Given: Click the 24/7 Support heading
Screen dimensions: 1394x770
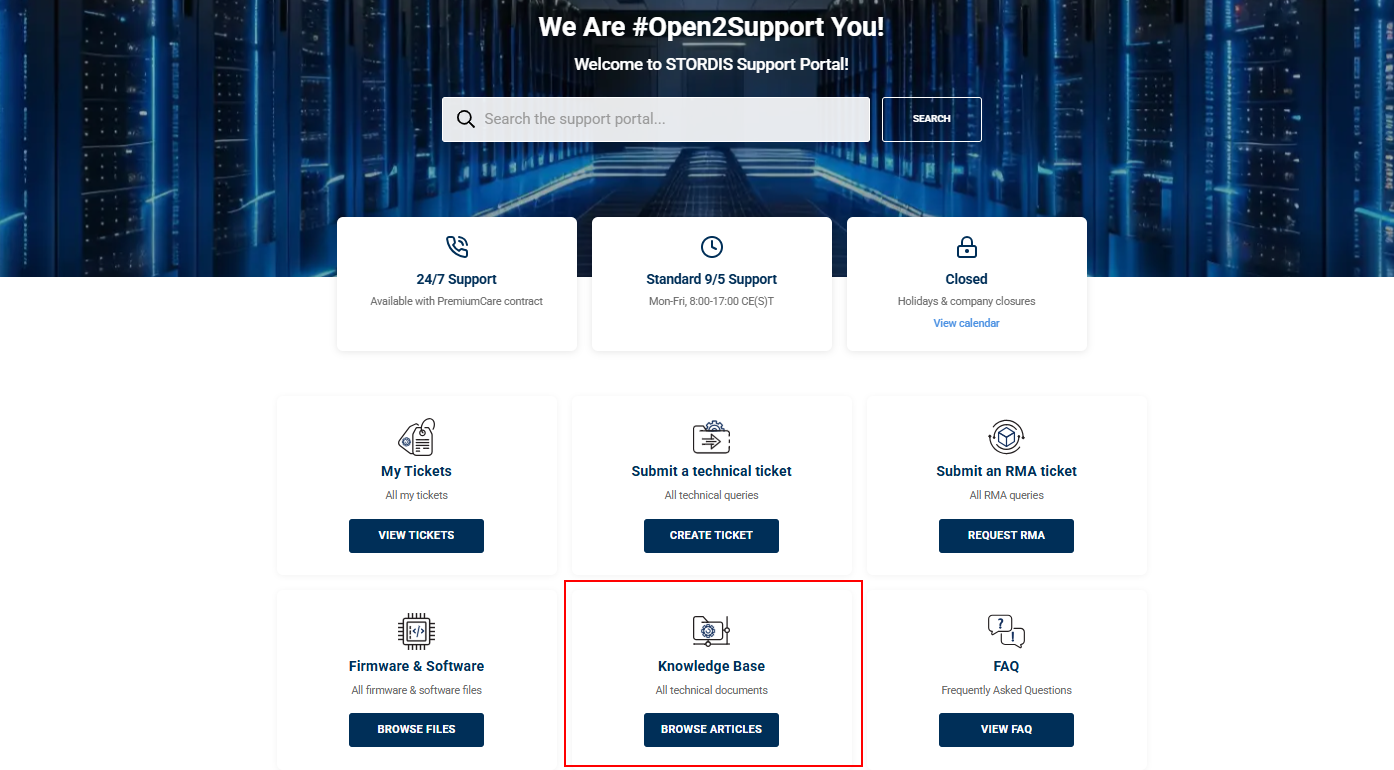Looking at the screenshot, I should (x=457, y=279).
